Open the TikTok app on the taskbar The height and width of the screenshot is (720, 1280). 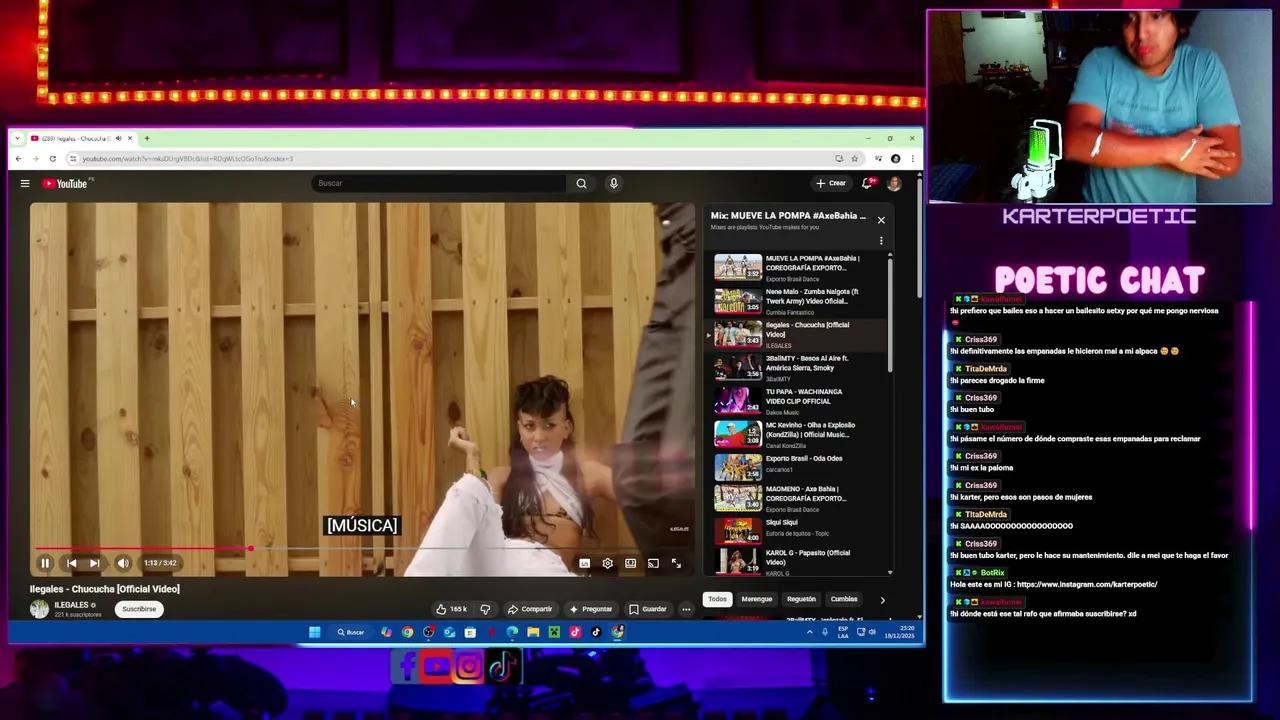(596, 632)
